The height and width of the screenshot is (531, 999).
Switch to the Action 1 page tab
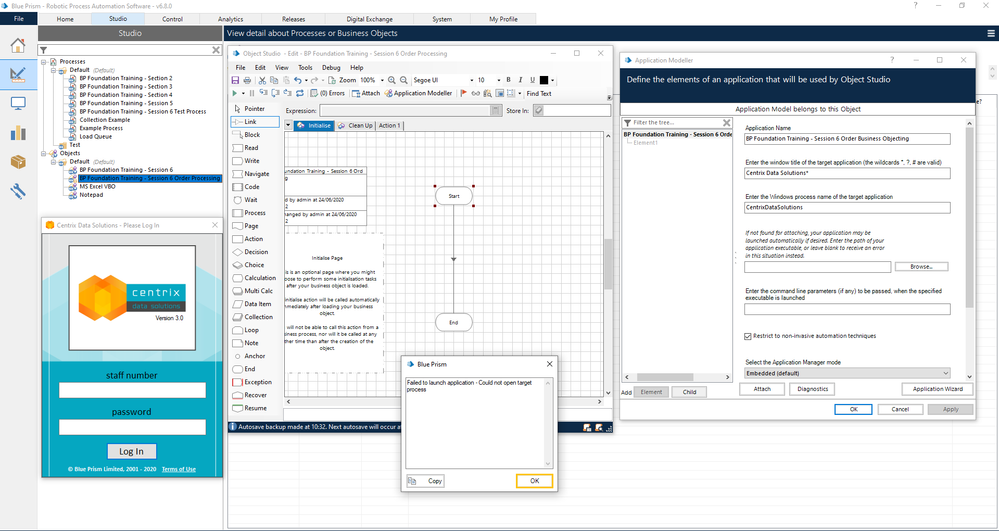coord(389,126)
